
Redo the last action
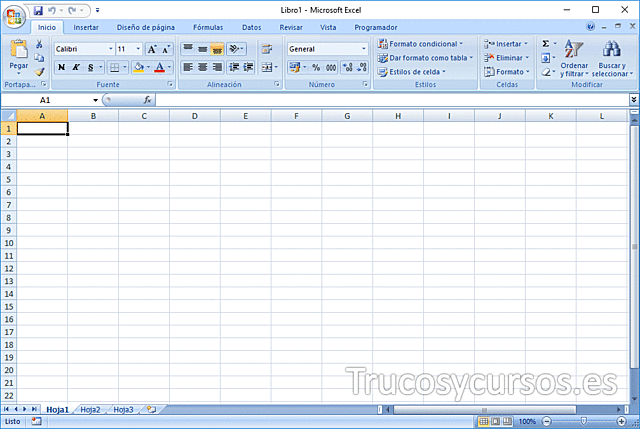pos(72,10)
